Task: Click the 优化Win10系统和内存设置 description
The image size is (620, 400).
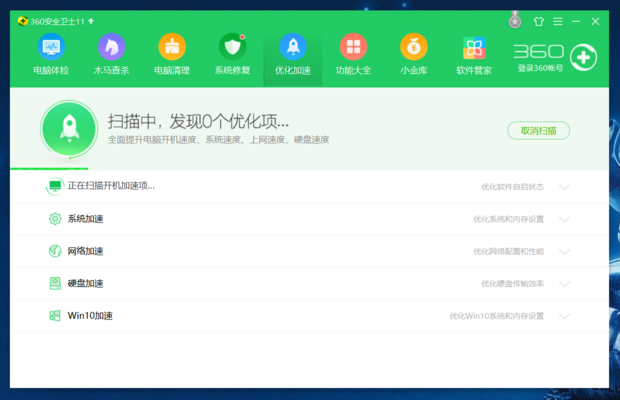Action: (x=497, y=316)
